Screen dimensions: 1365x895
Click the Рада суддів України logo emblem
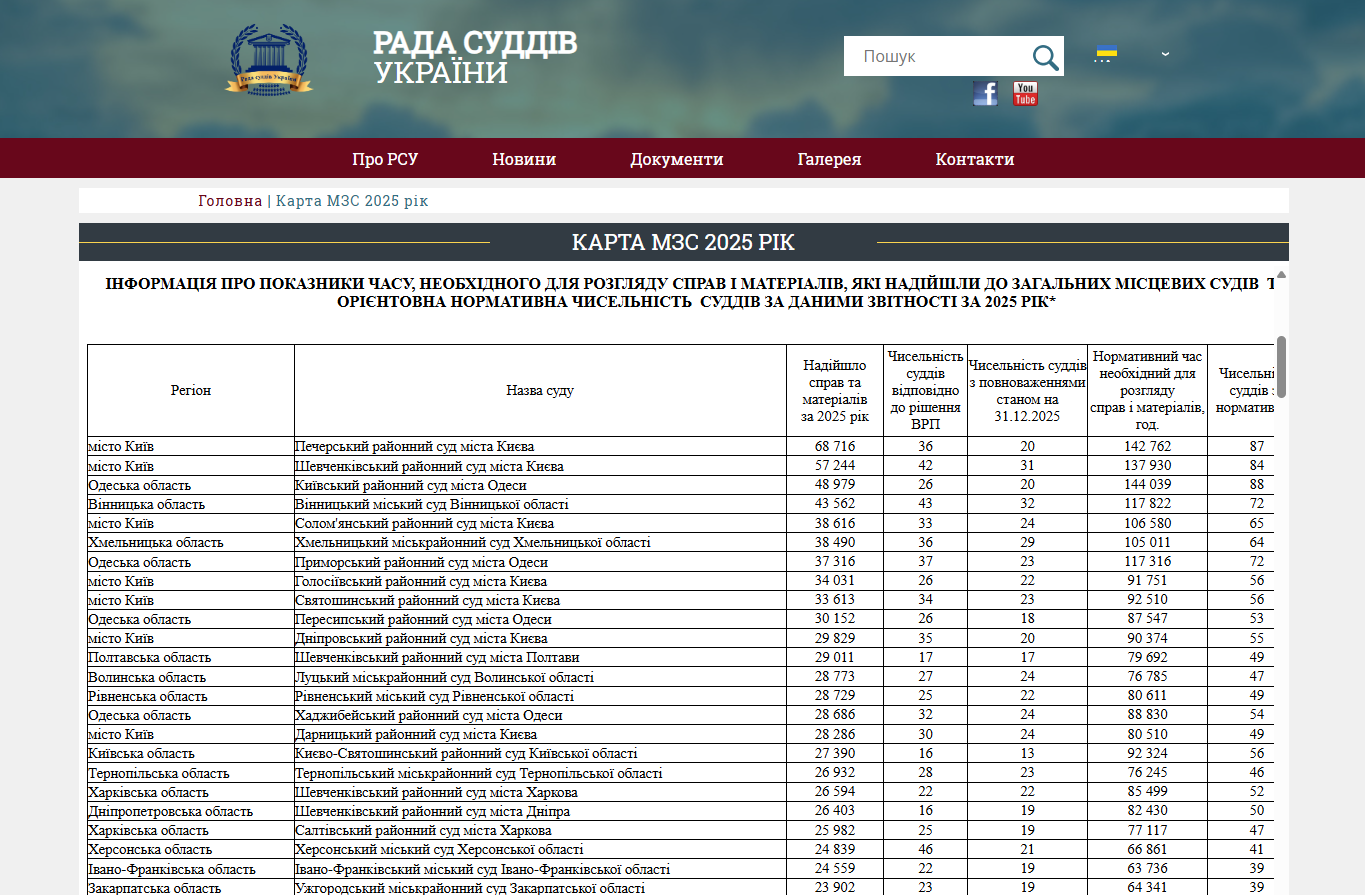[x=269, y=59]
